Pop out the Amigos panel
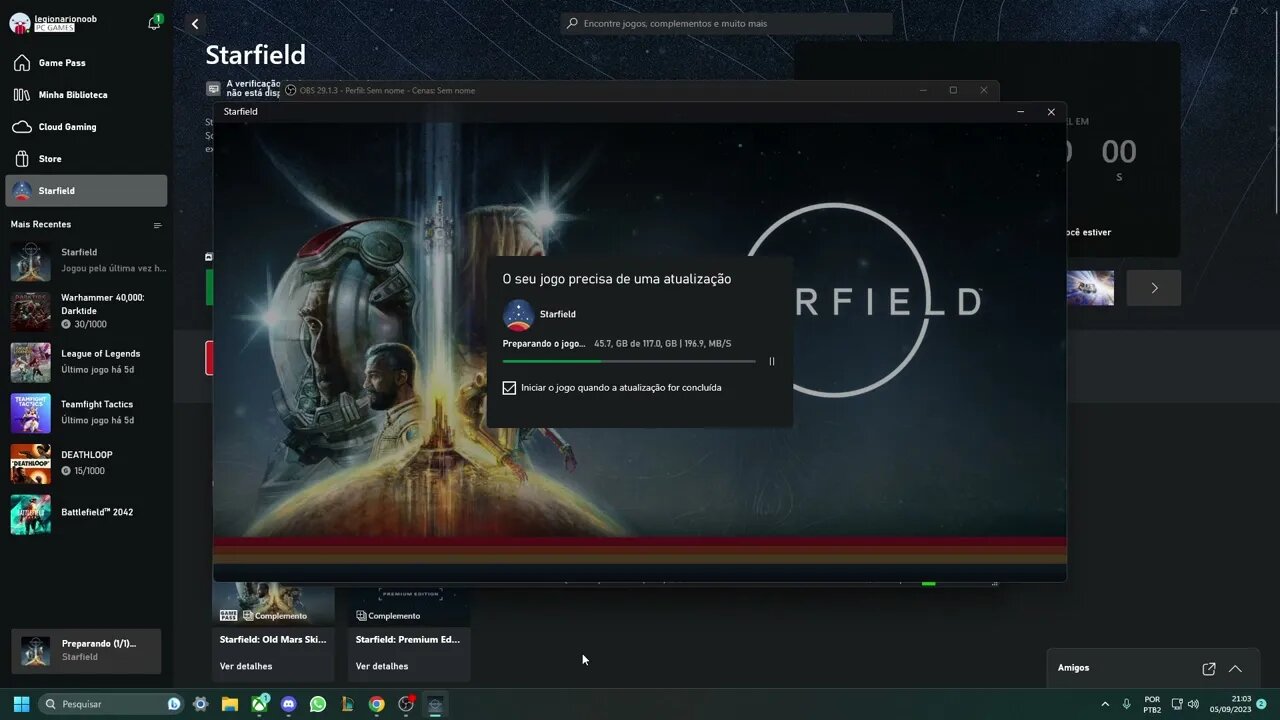The width and height of the screenshot is (1280, 720). coord(1208,669)
